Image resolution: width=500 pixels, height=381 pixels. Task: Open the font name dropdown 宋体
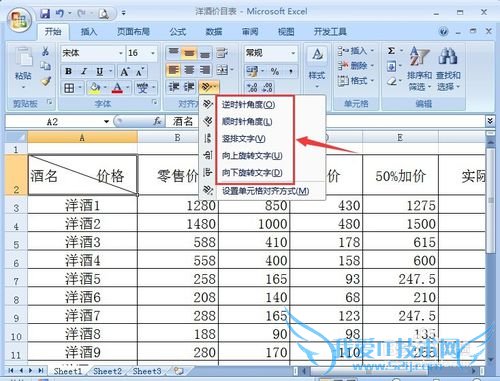(121, 53)
